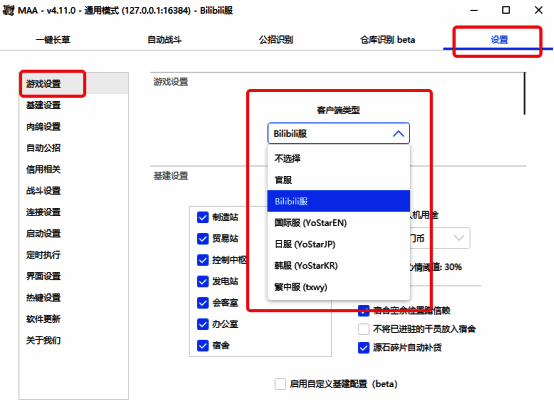Screen dimensions: 554x419
Task: Select 国际服 (YoStarEN) option
Action: coord(338,223)
